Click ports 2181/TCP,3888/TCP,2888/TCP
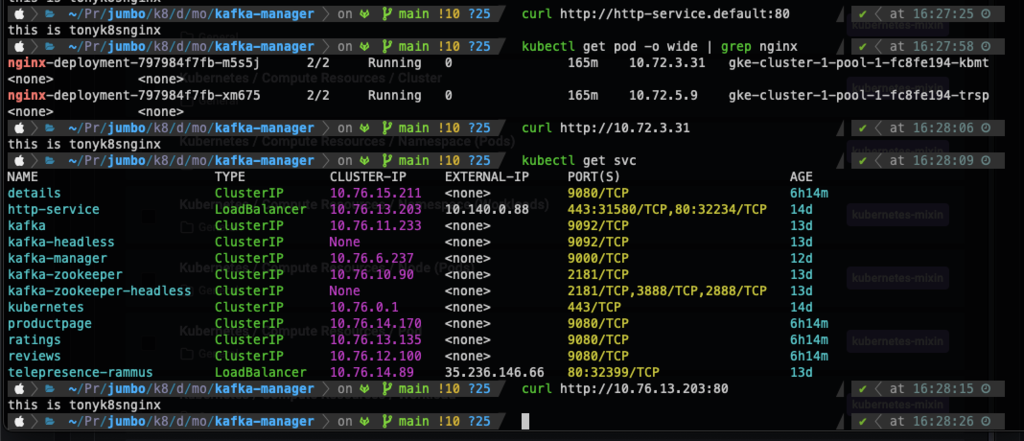This screenshot has height=441, width=1024. tap(667, 291)
